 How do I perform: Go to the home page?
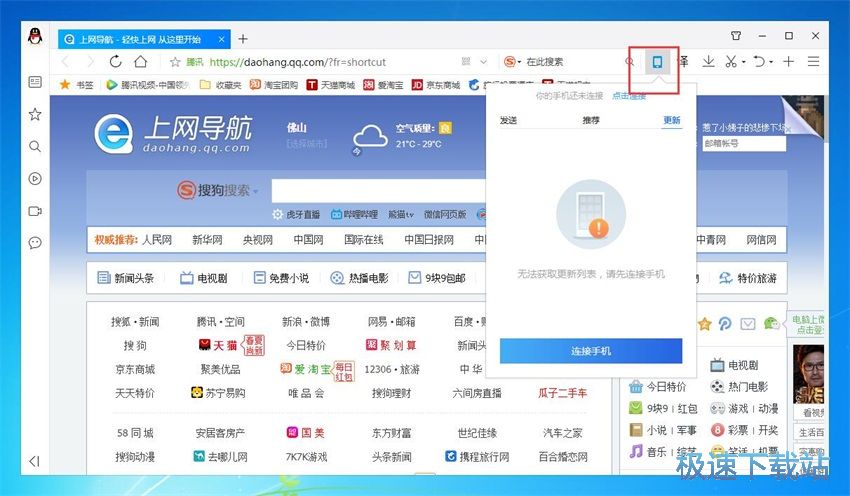pyautogui.click(x=140, y=61)
